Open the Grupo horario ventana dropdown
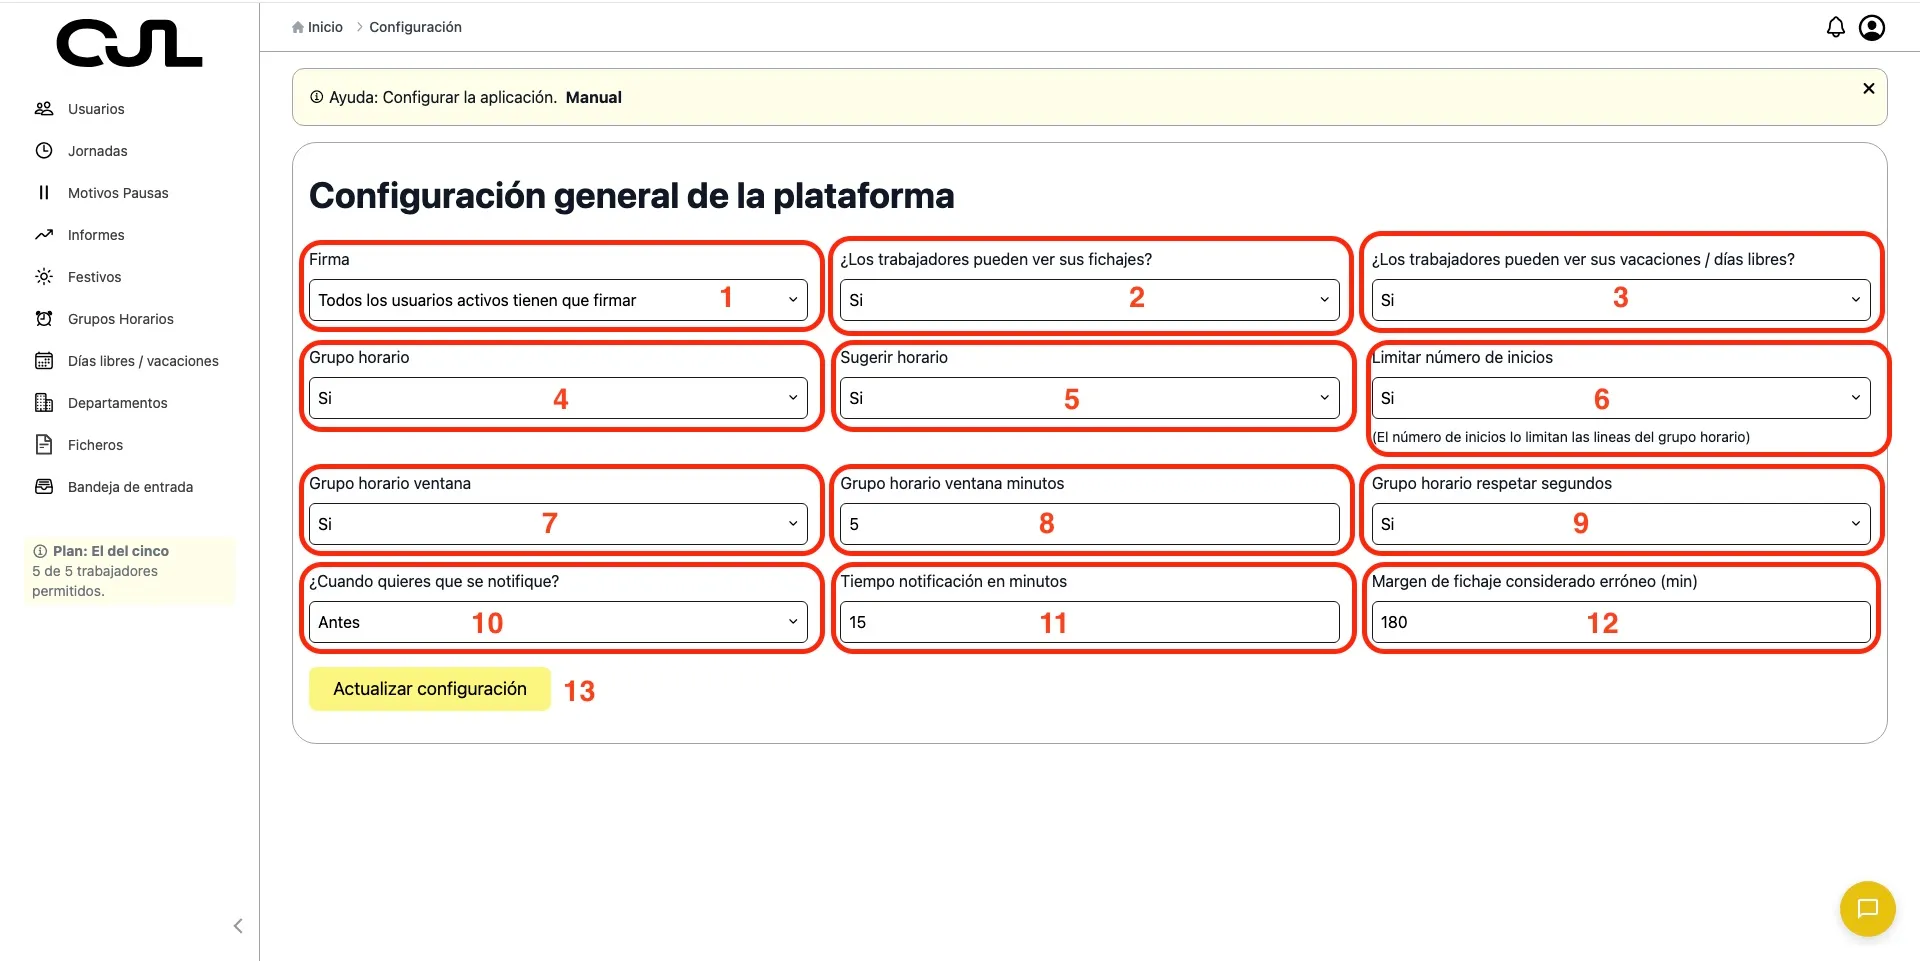This screenshot has height=961, width=1920. [x=558, y=524]
